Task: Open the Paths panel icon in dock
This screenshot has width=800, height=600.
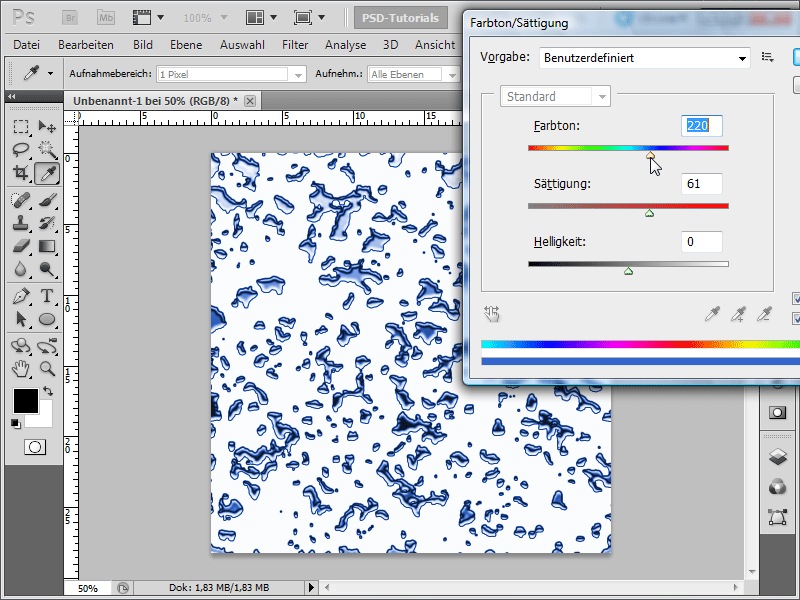Action: tap(778, 517)
